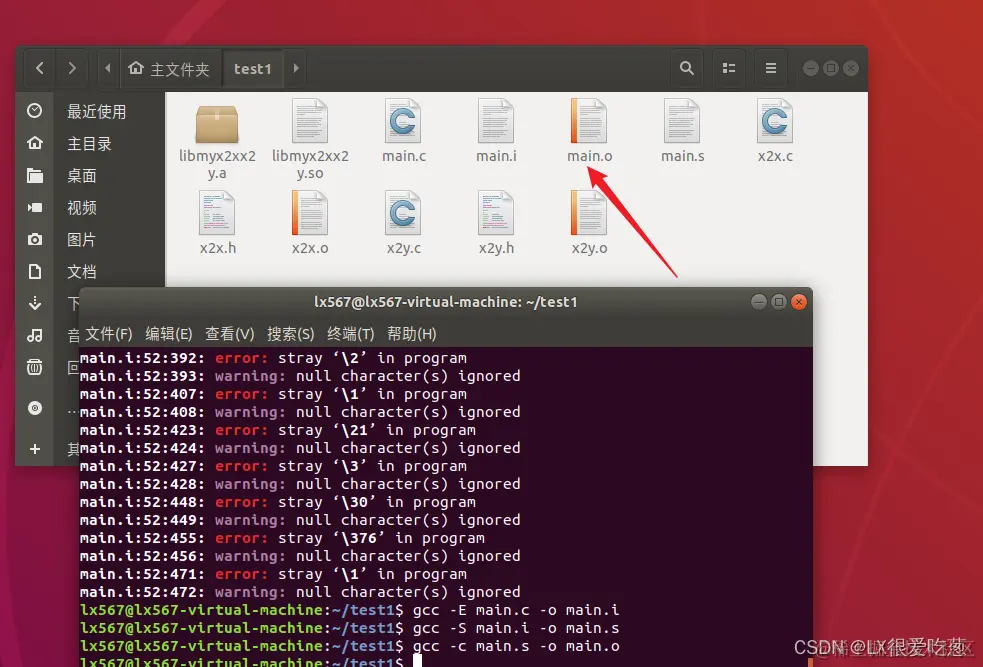Screen dimensions: 983x667
Task: Click the terminal title bar text
Action: [x=445, y=302]
